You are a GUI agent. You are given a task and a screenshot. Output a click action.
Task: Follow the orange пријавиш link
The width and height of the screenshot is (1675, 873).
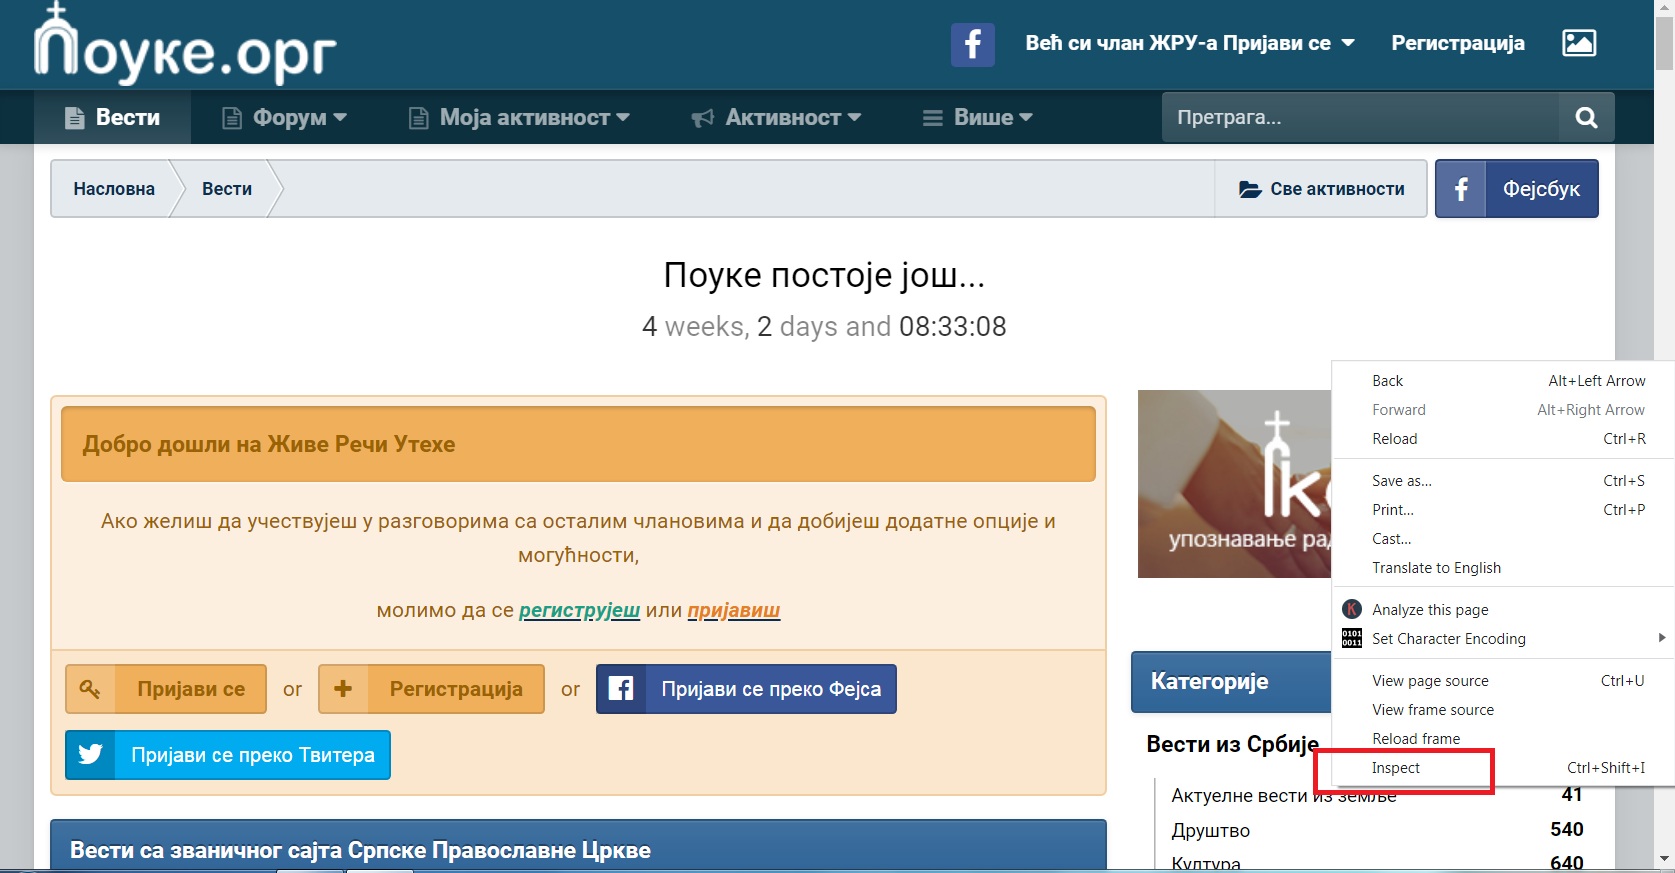[x=734, y=610]
